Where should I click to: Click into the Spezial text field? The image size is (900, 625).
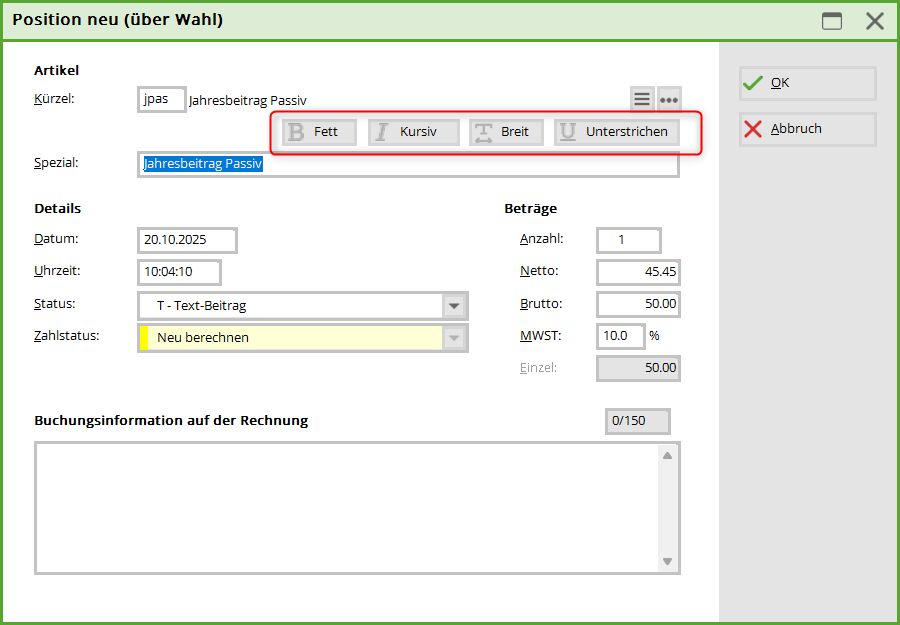point(408,164)
